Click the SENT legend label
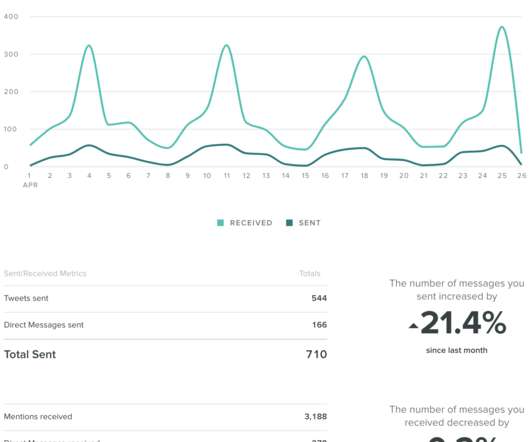 click(x=310, y=223)
